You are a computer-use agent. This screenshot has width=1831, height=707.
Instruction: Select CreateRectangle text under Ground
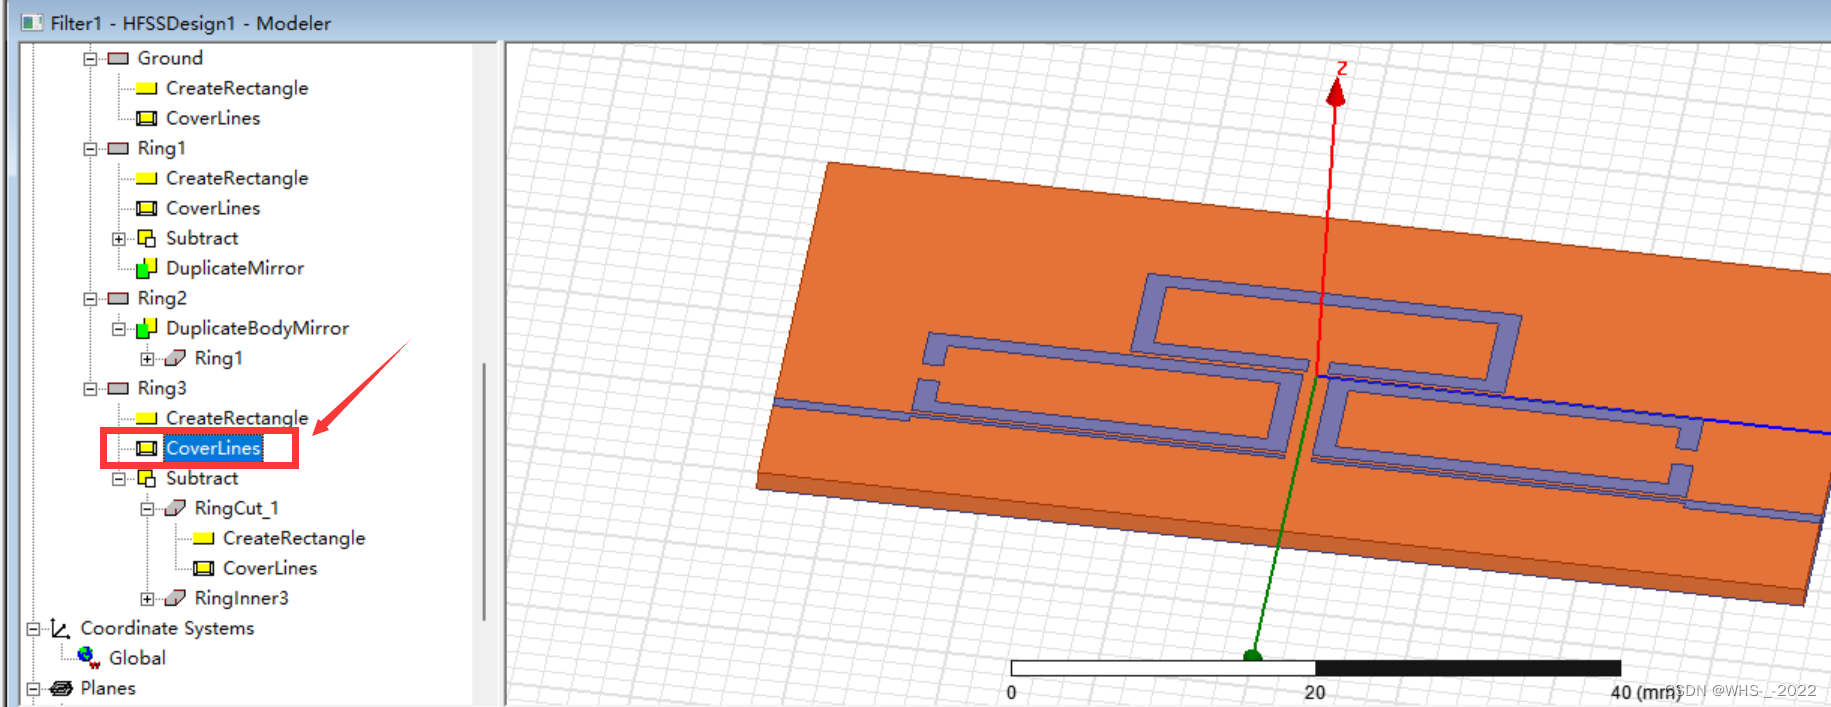(x=237, y=88)
